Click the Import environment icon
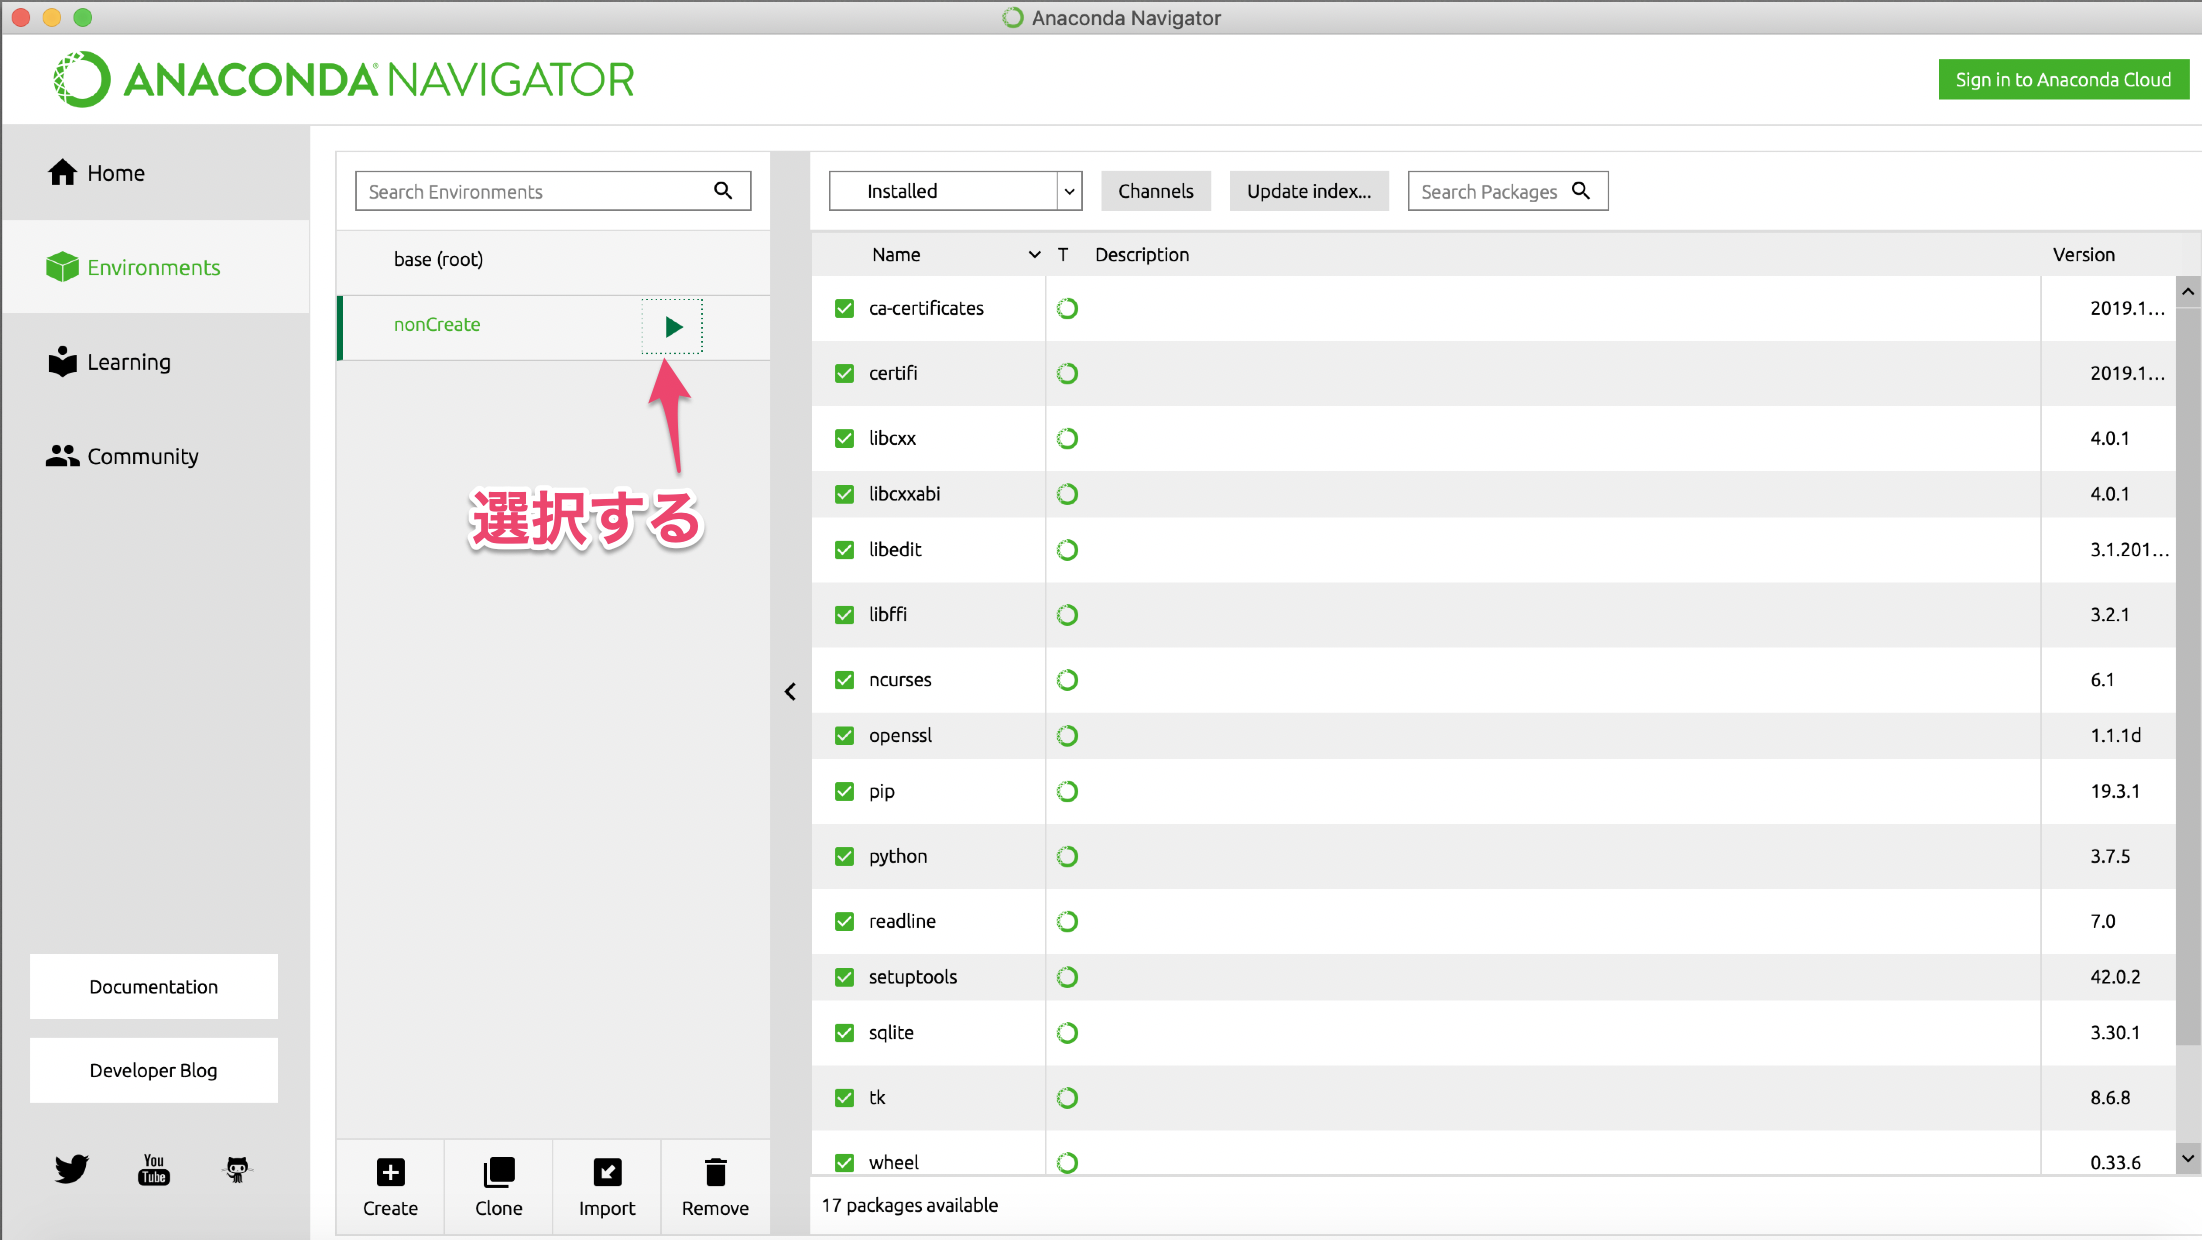This screenshot has width=2202, height=1240. click(607, 1172)
